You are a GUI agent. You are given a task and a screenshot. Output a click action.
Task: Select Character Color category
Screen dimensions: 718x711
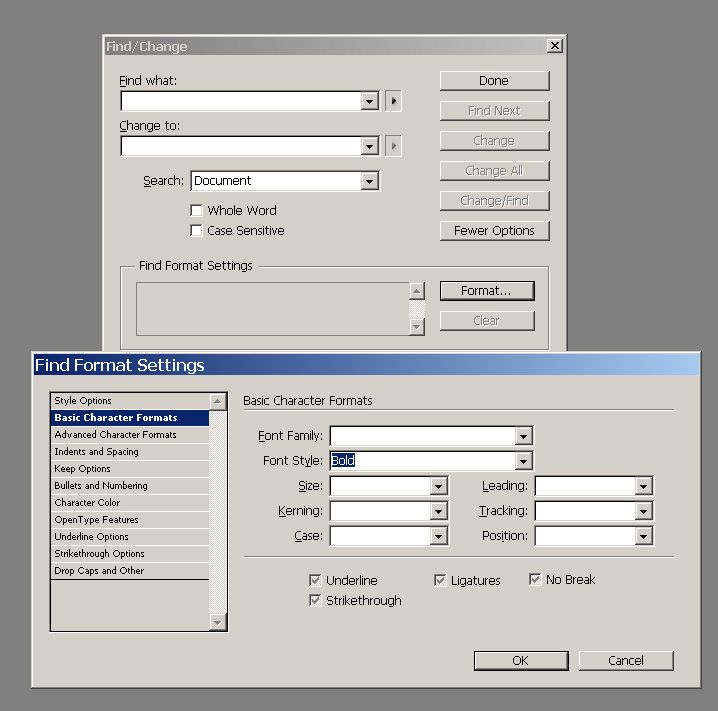130,502
